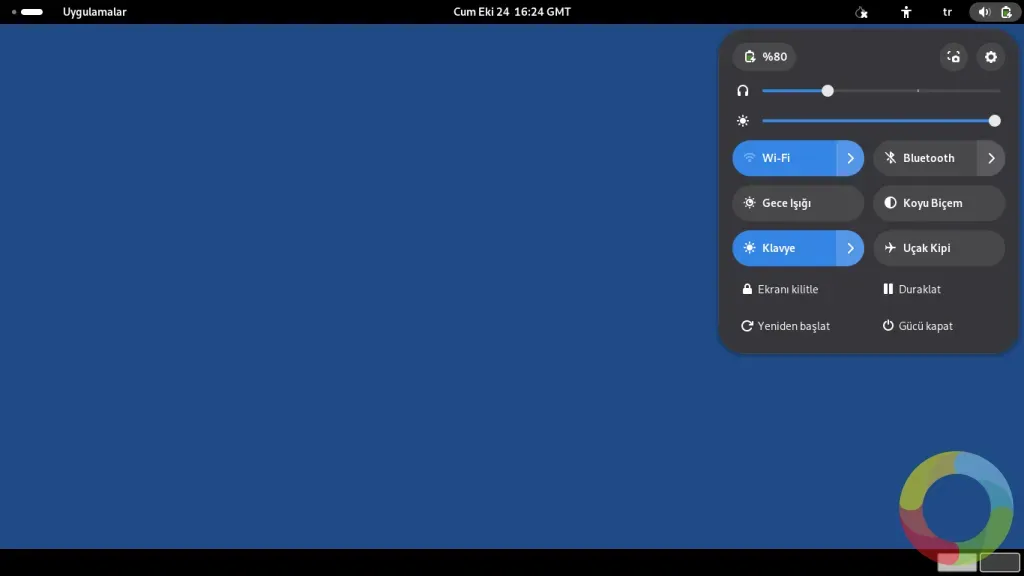Viewport: 1024px width, 576px height.
Task: Click Yeniden başlat to restart
Action: click(x=786, y=326)
